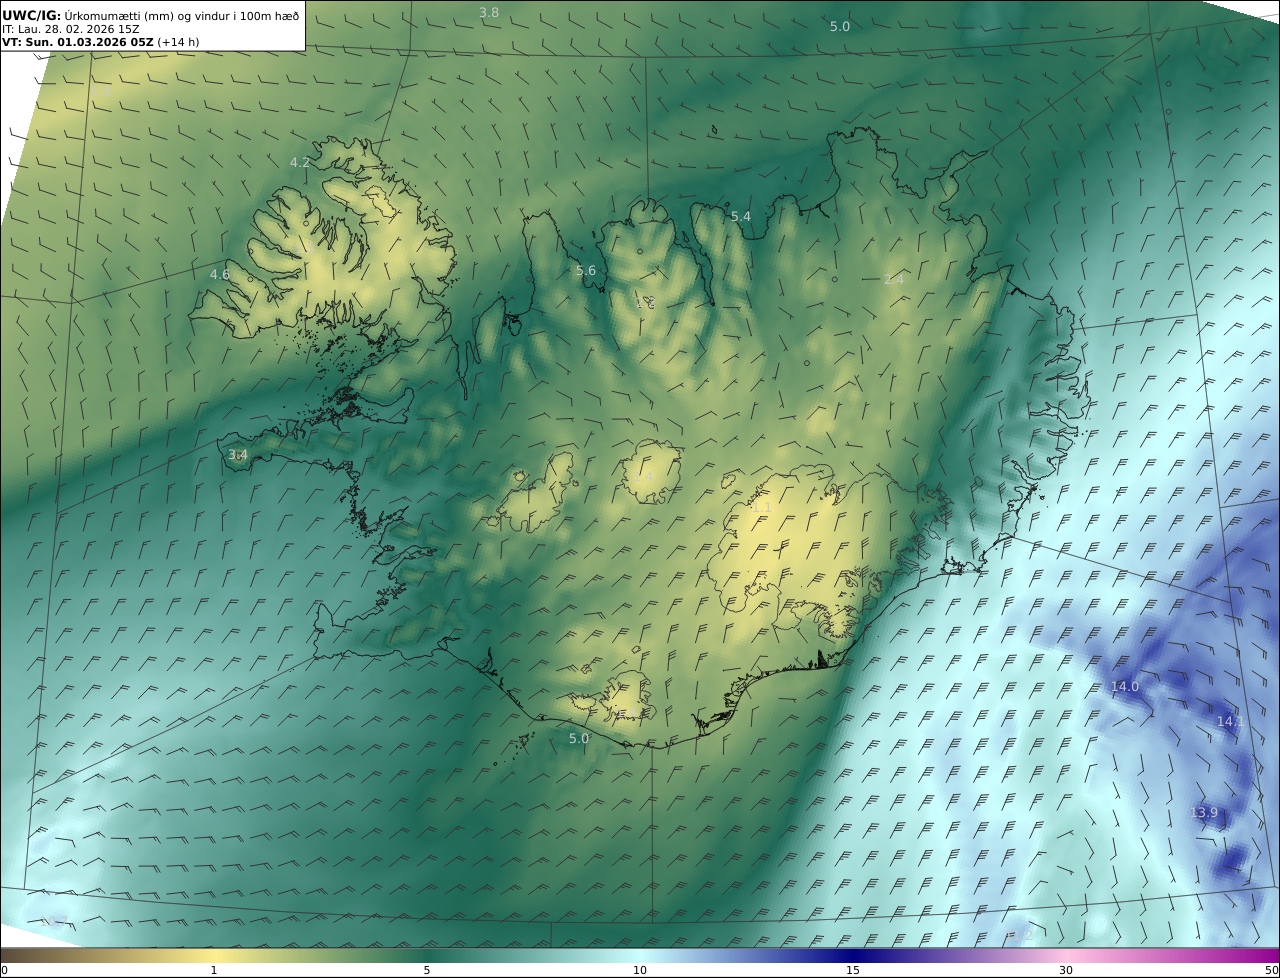The image size is (1280, 978).
Task: Click the colorbar tick label 30
Action: [x=1066, y=970]
